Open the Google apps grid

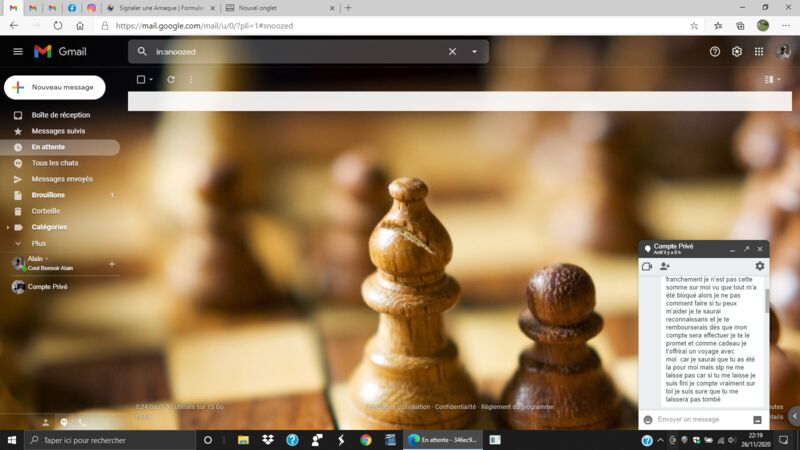759,52
